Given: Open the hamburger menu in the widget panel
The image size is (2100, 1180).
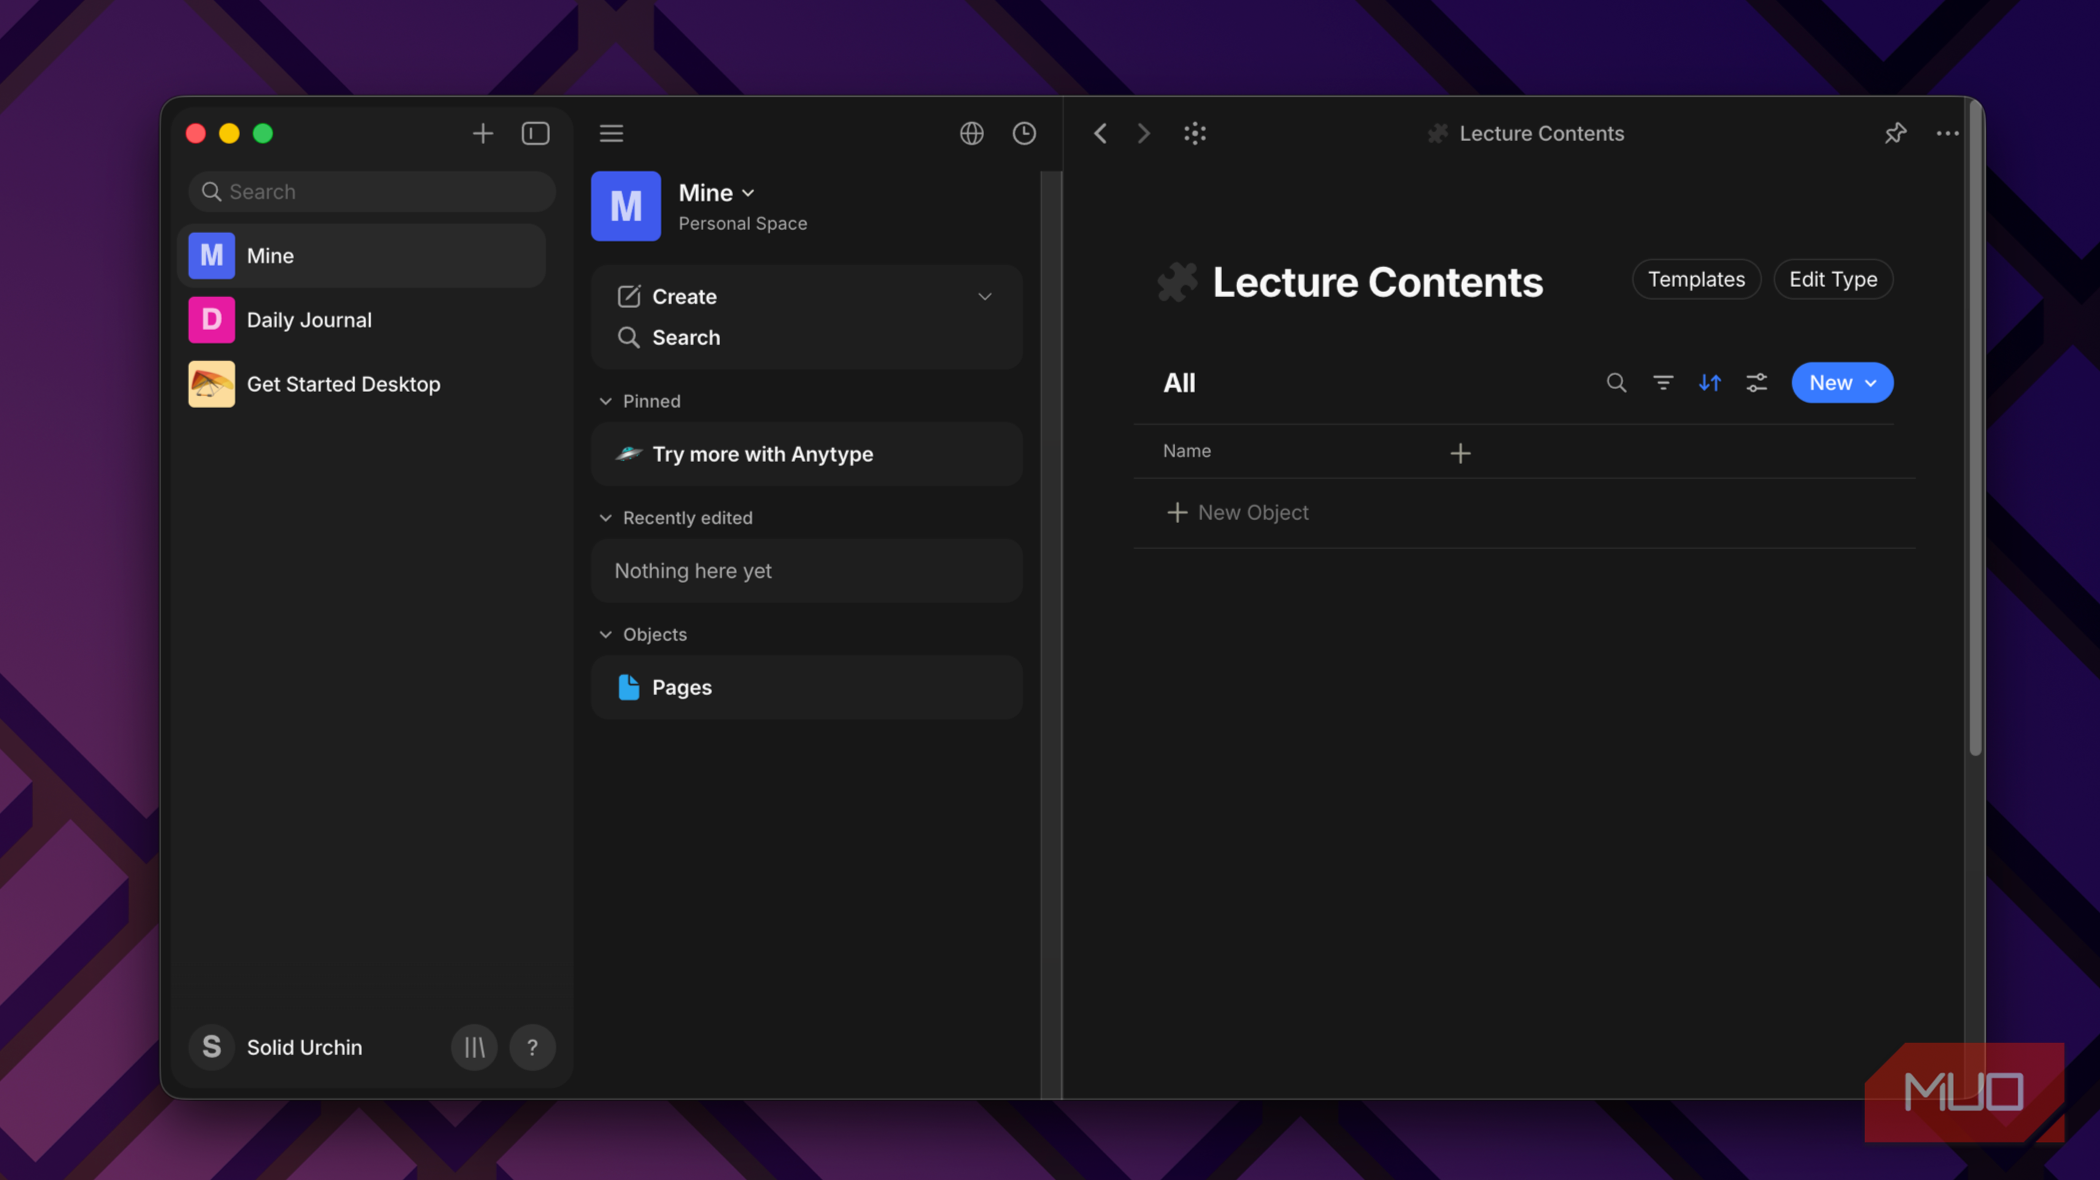Looking at the screenshot, I should [x=611, y=133].
